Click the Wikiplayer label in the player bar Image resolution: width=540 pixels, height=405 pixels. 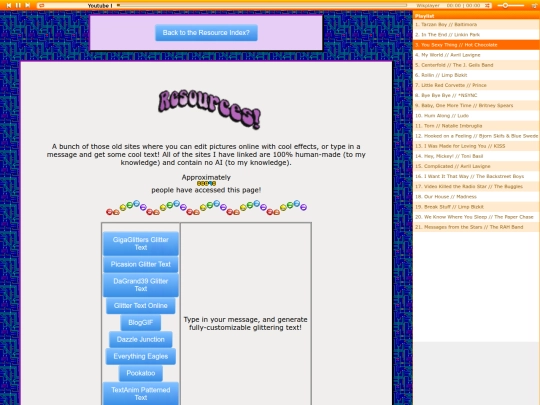428,6
